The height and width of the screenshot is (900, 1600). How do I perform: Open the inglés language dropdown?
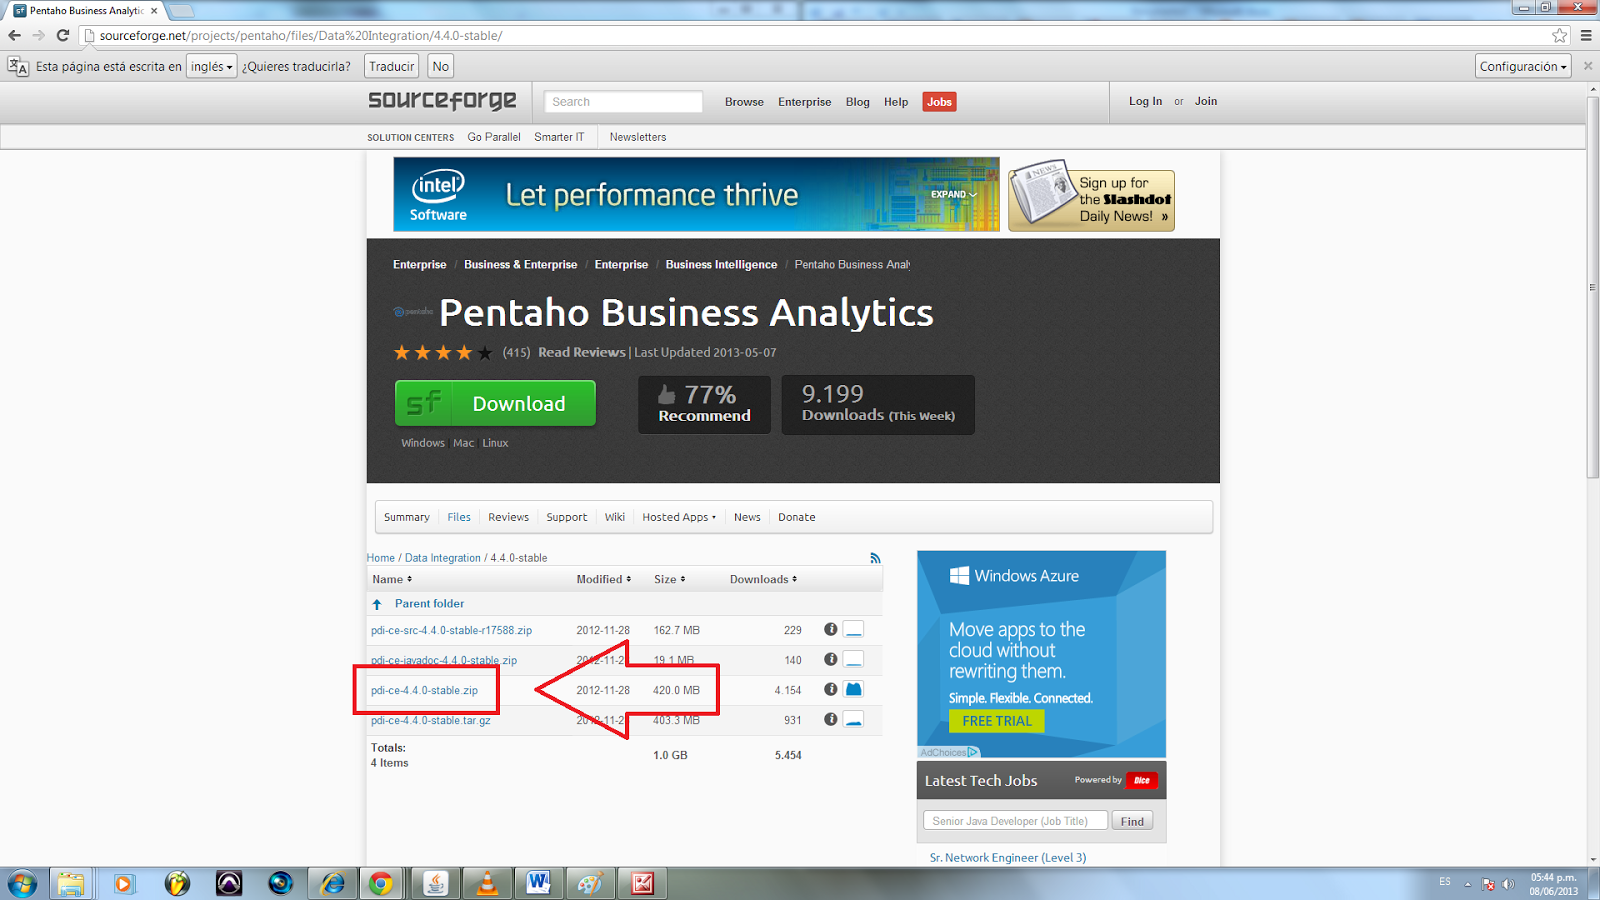[211, 66]
